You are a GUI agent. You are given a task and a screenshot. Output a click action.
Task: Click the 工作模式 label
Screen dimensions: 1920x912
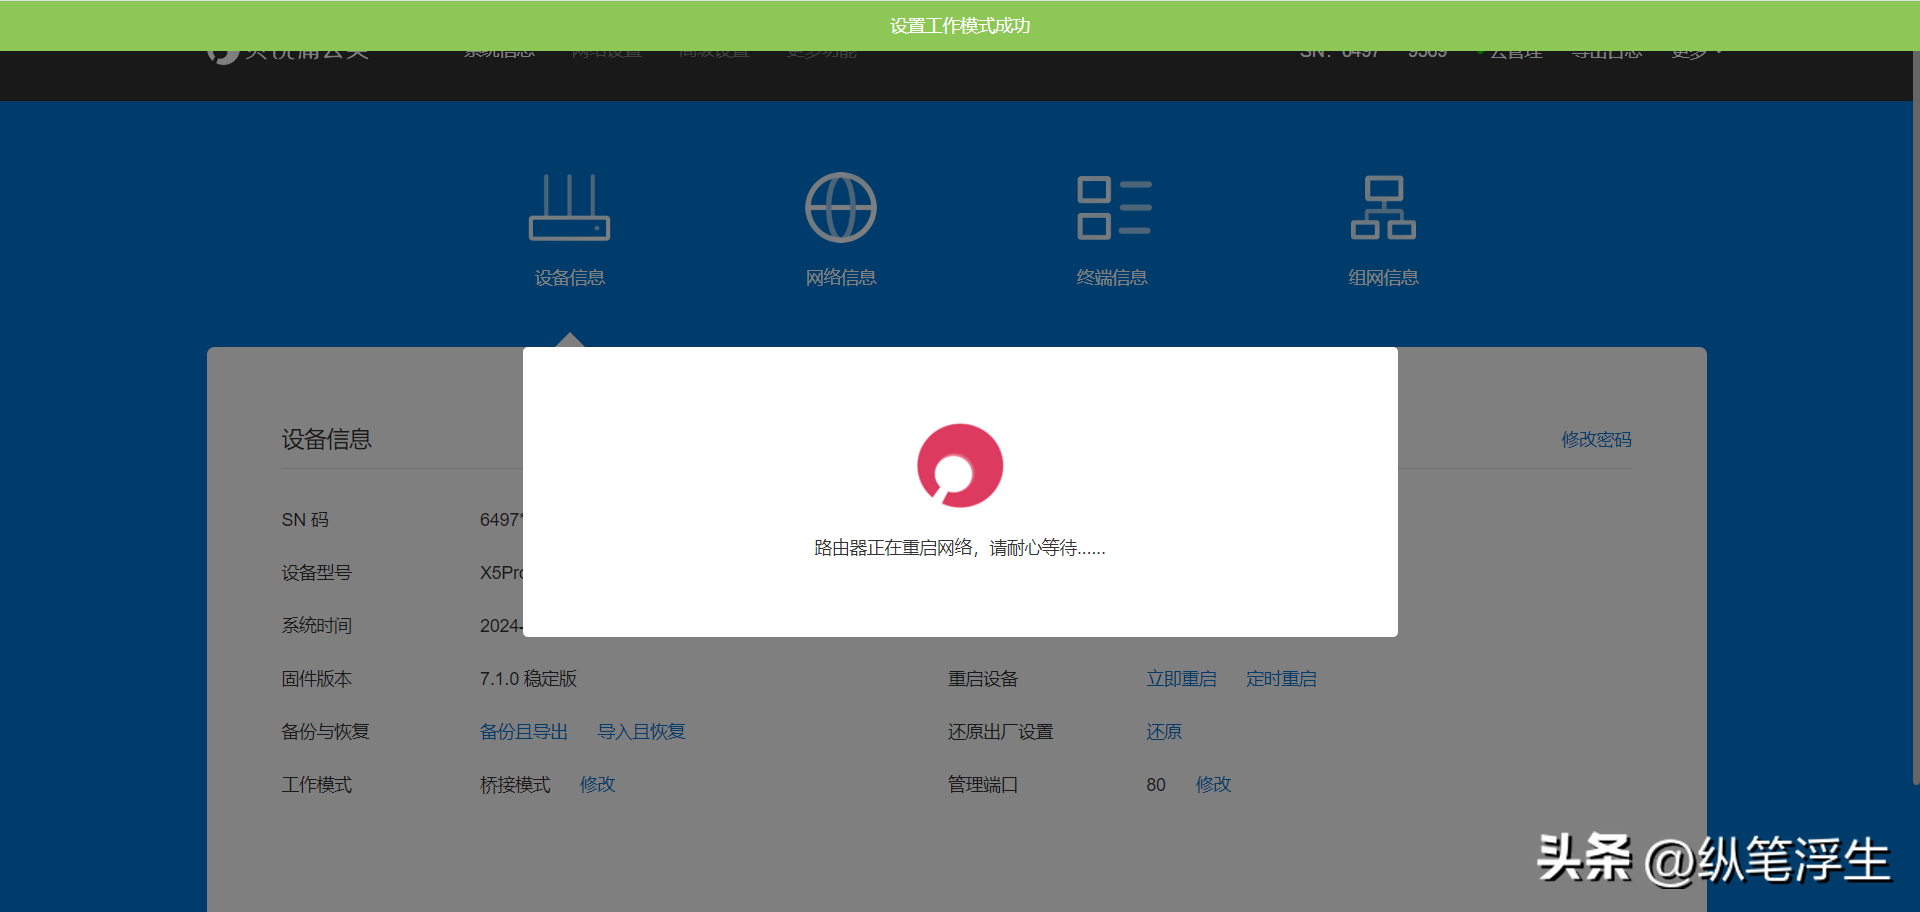[x=316, y=785]
